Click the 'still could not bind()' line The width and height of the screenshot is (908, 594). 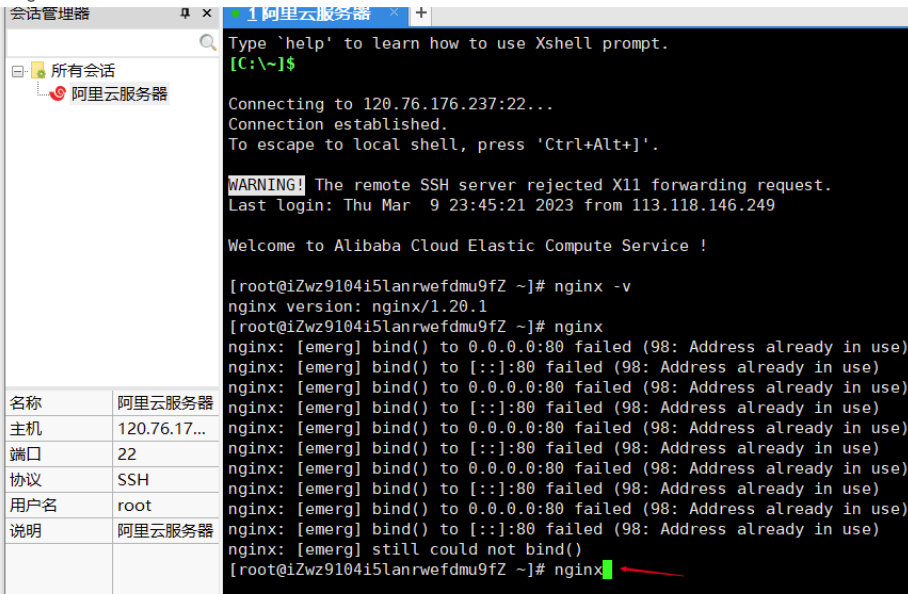click(405, 549)
